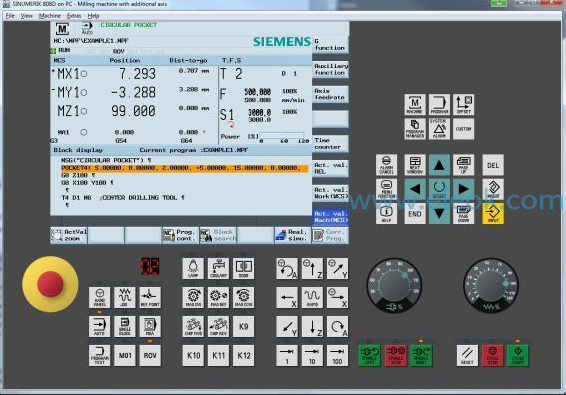Jog the Z axis upward
The image size is (566, 395).
tap(312, 268)
